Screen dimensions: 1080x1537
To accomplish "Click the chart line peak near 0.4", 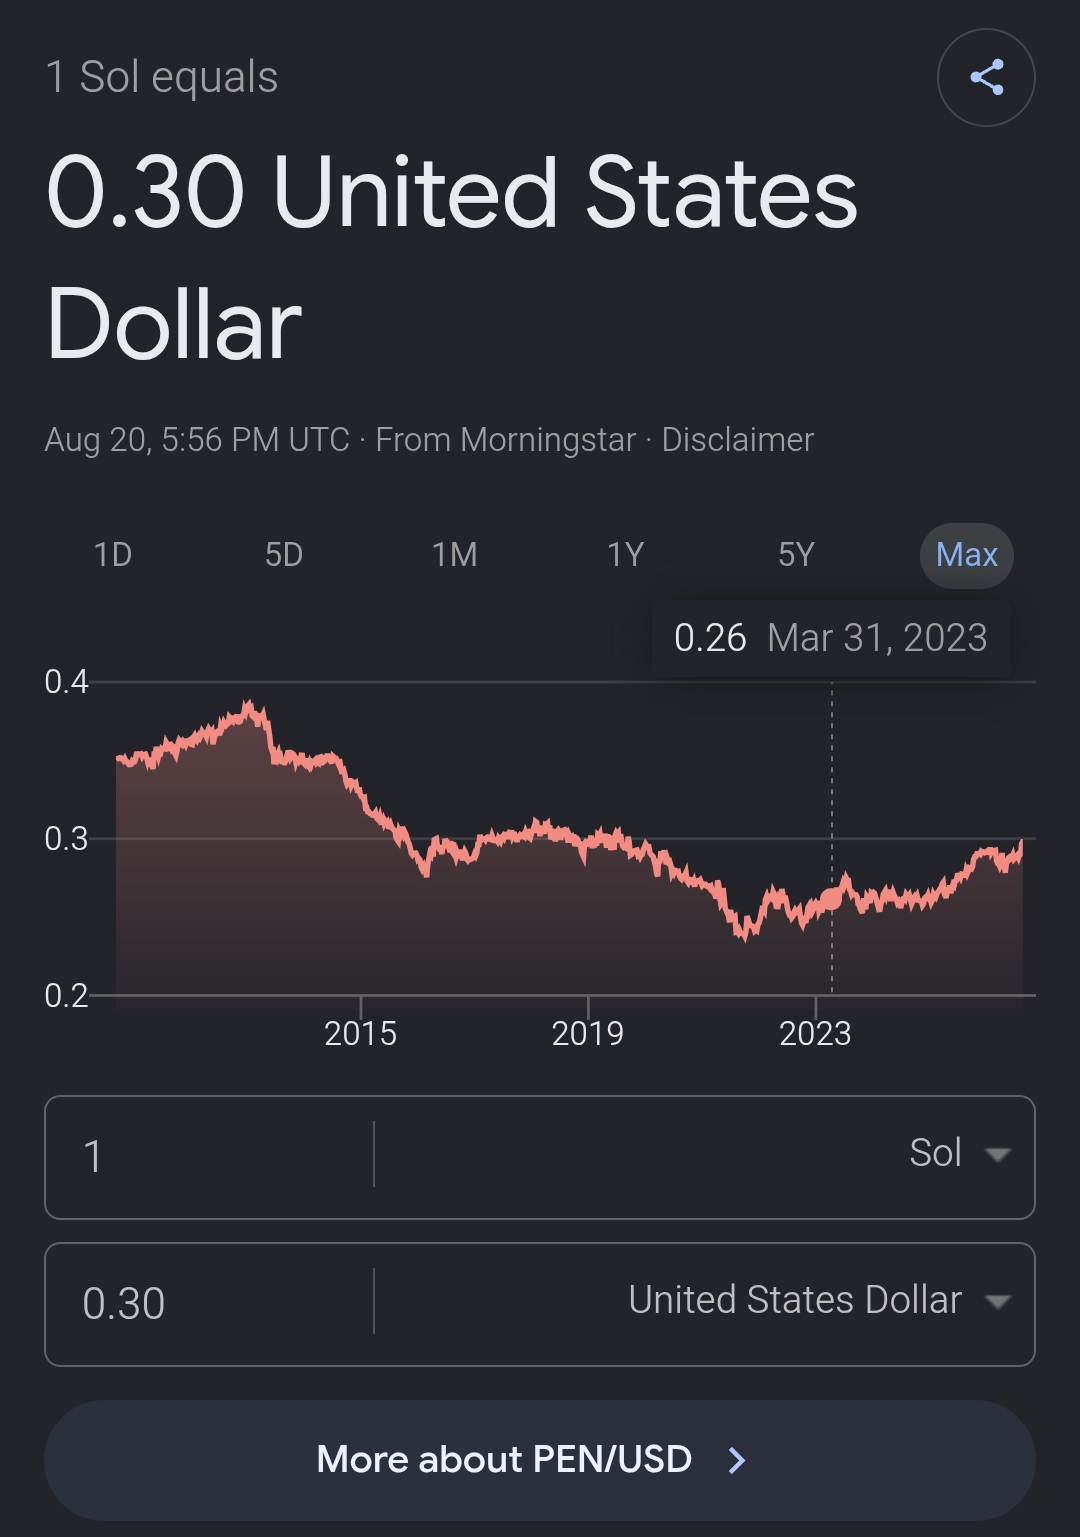I will pos(249,706).
